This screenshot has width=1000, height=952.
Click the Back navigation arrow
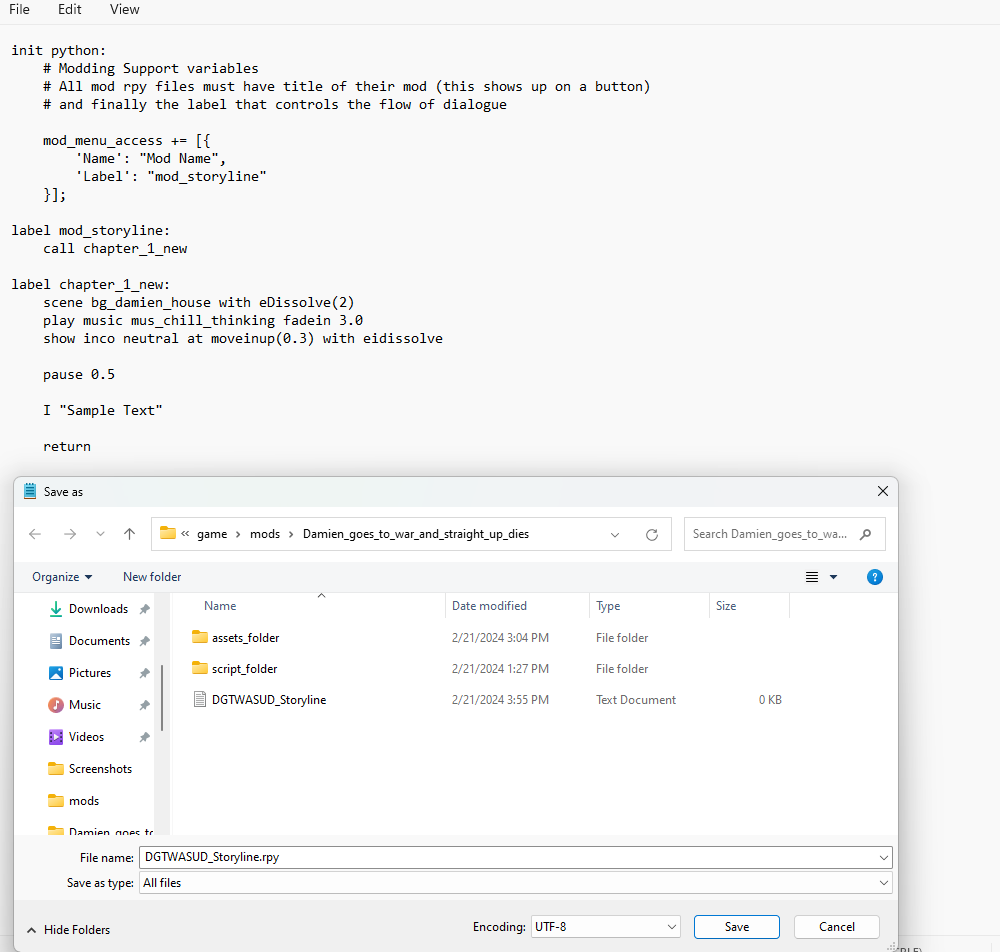35,534
